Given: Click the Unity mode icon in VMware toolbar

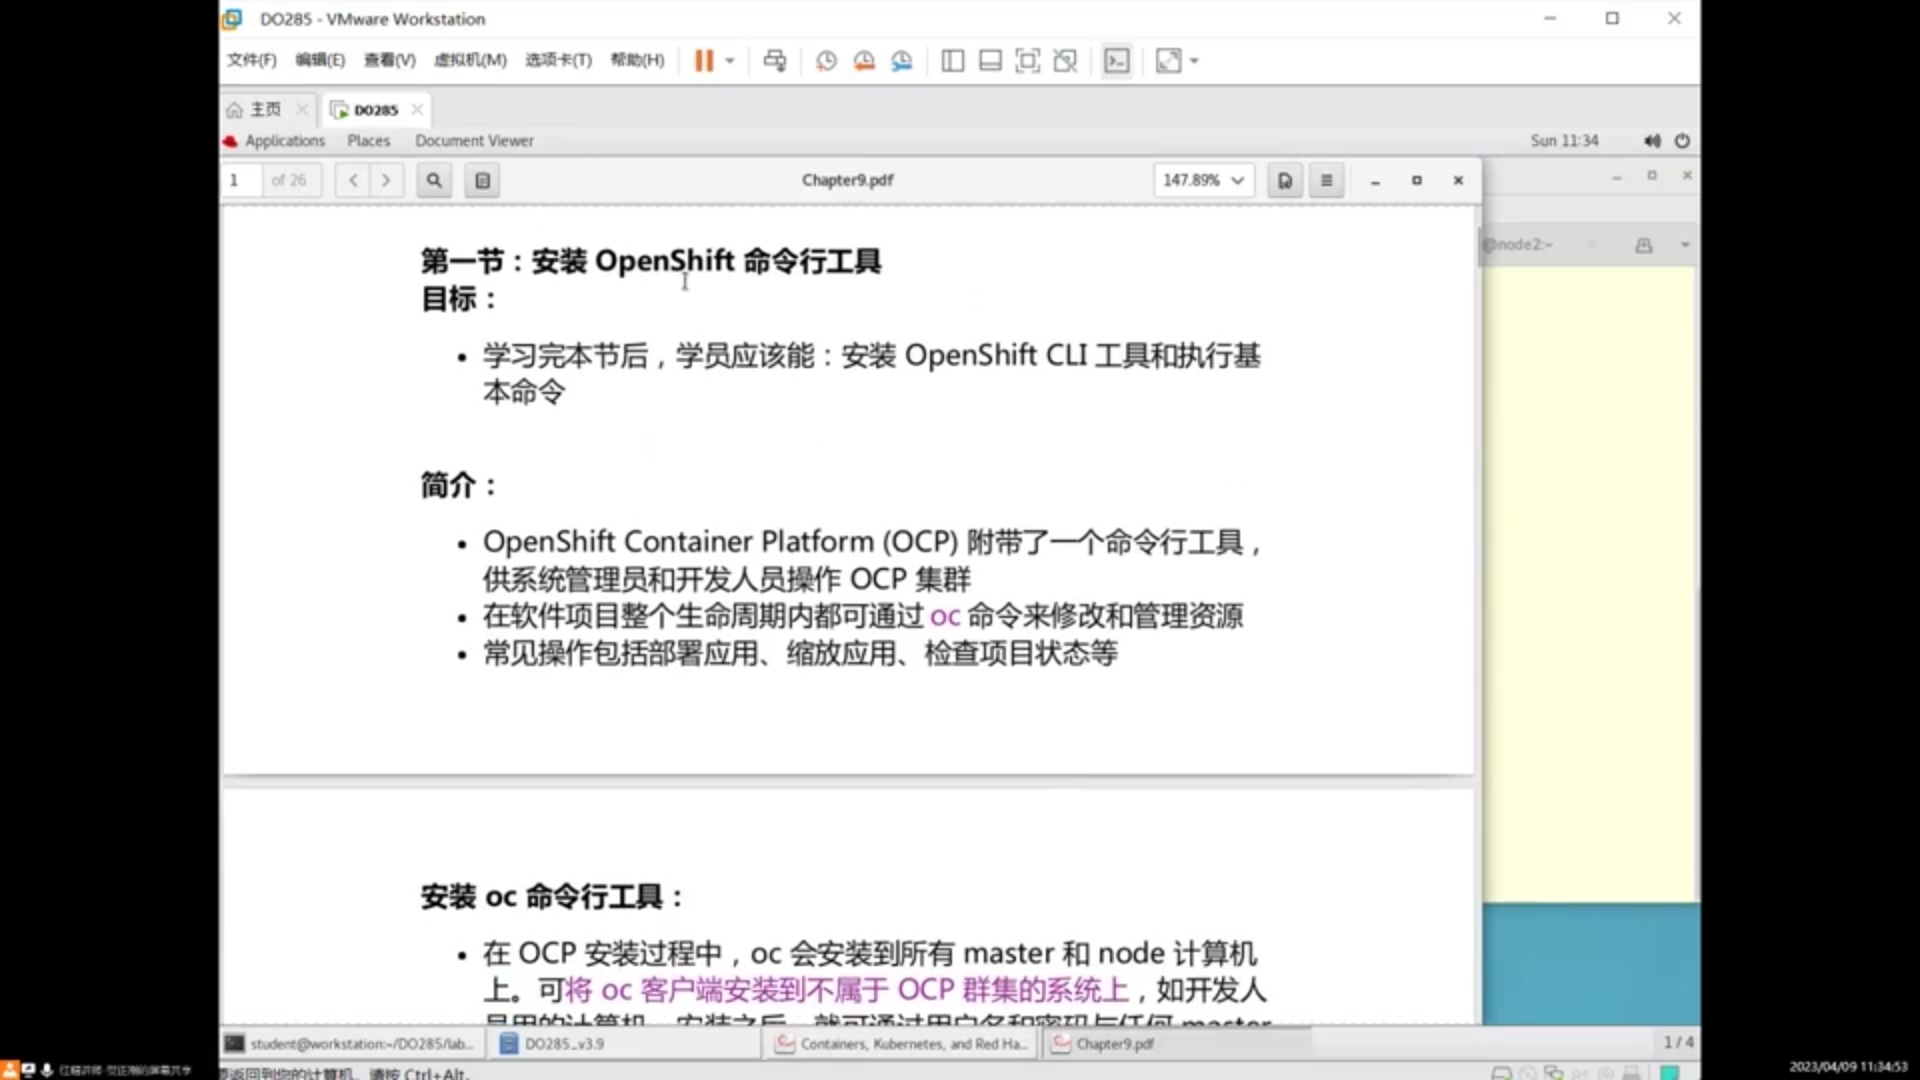Looking at the screenshot, I should [x=1065, y=61].
